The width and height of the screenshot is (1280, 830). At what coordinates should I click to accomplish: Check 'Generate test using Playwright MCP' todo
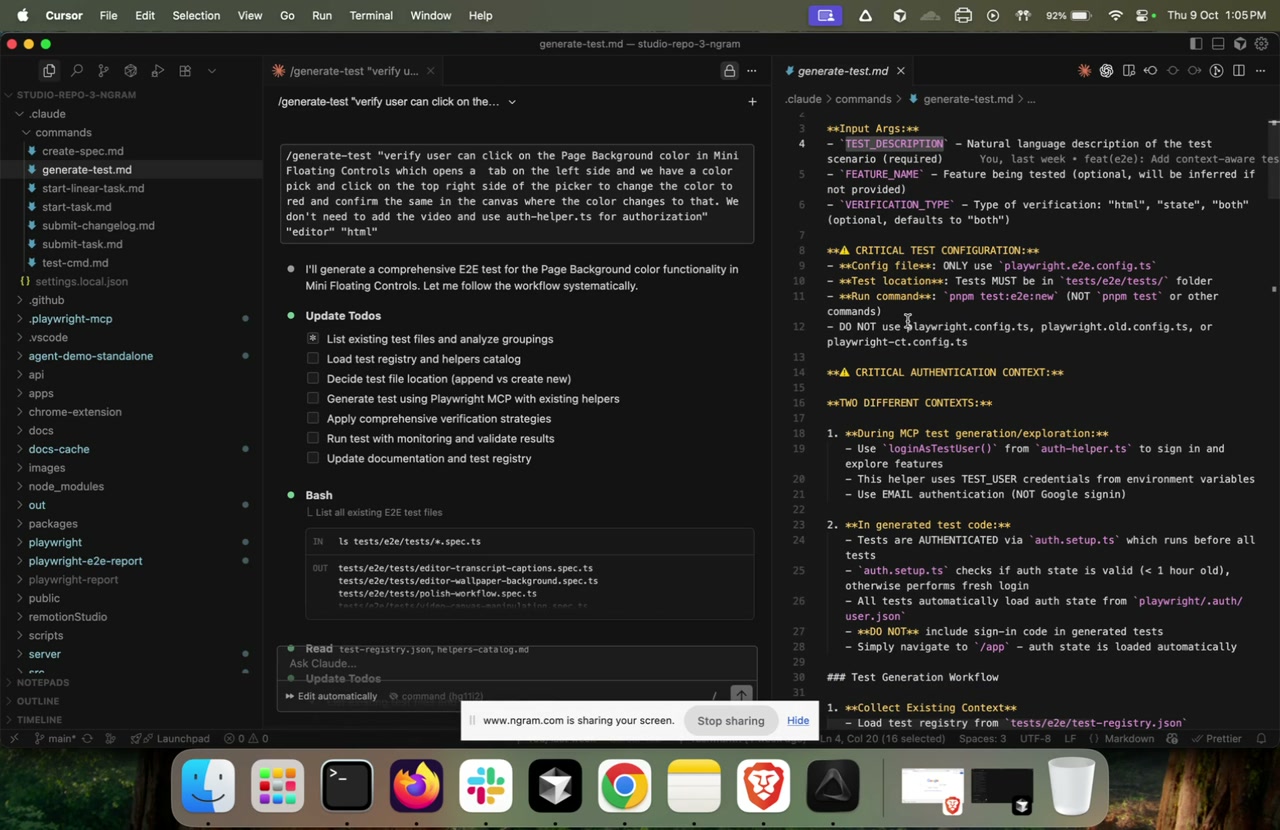click(313, 399)
